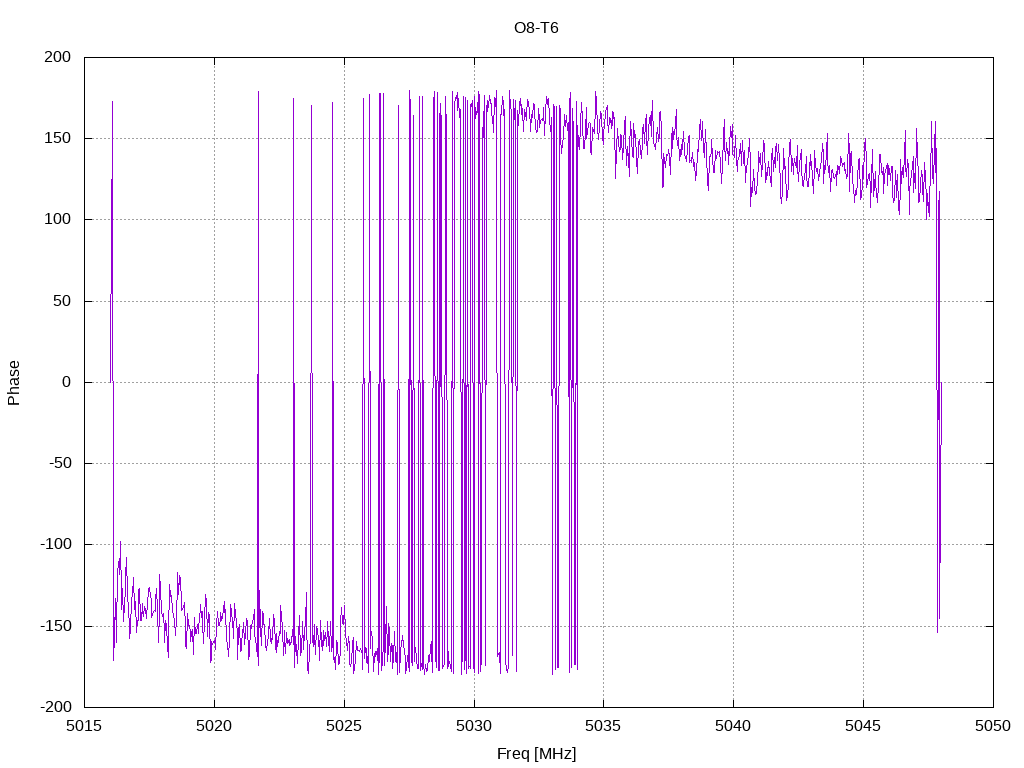
Task: Click the Freq [MHz] x-axis label
Action: (536, 754)
